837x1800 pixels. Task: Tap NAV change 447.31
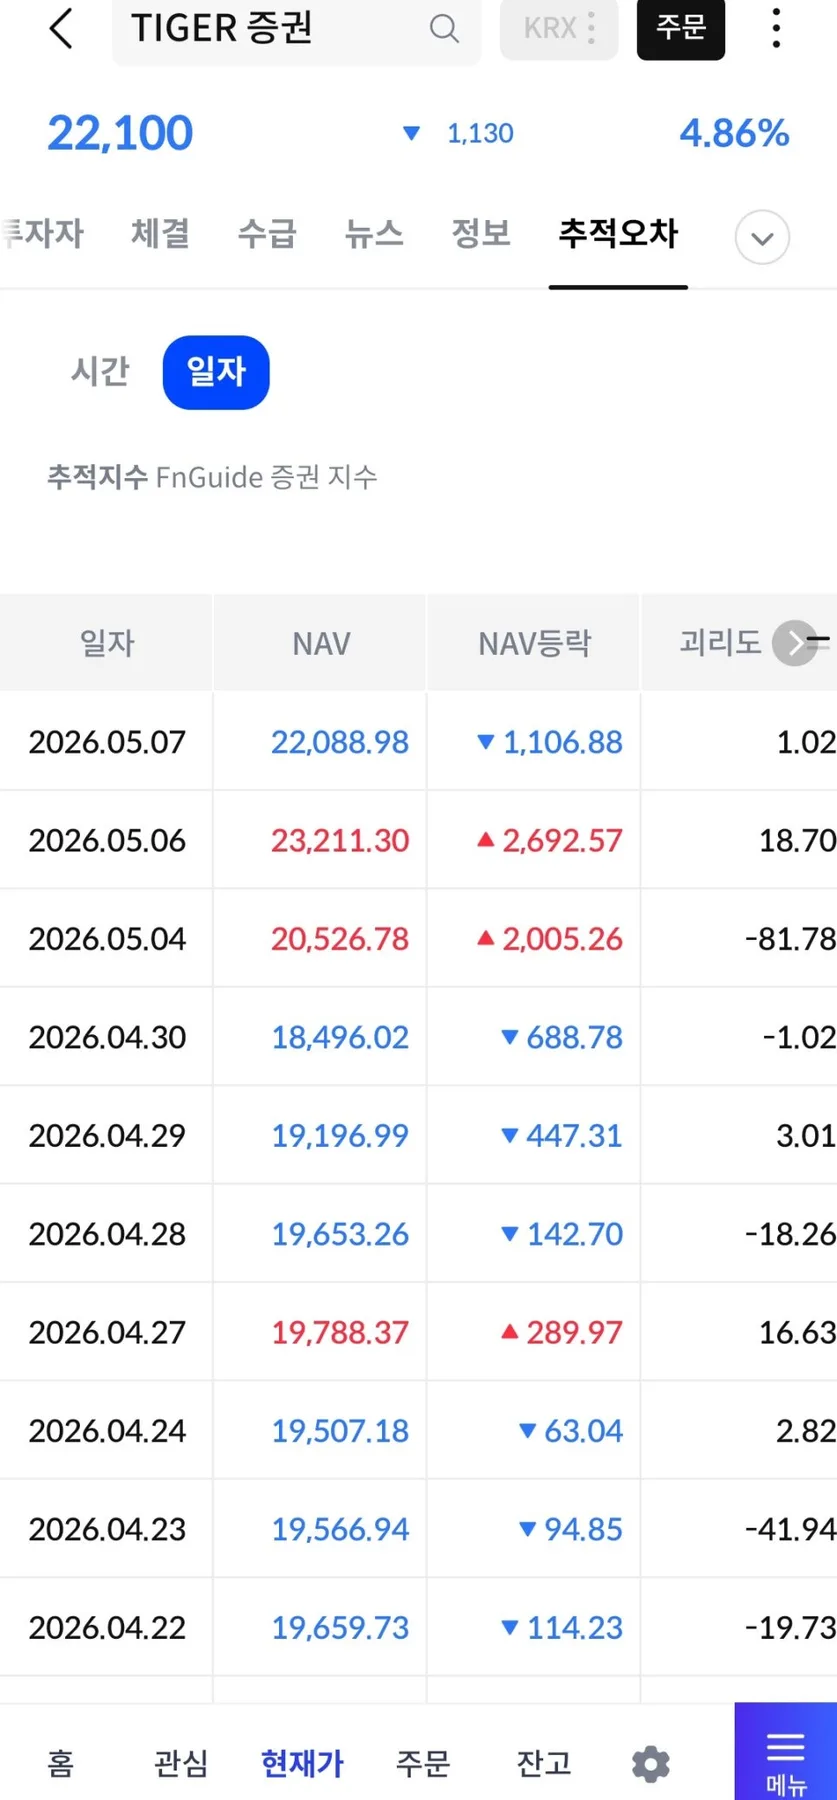pyautogui.click(x=574, y=1135)
